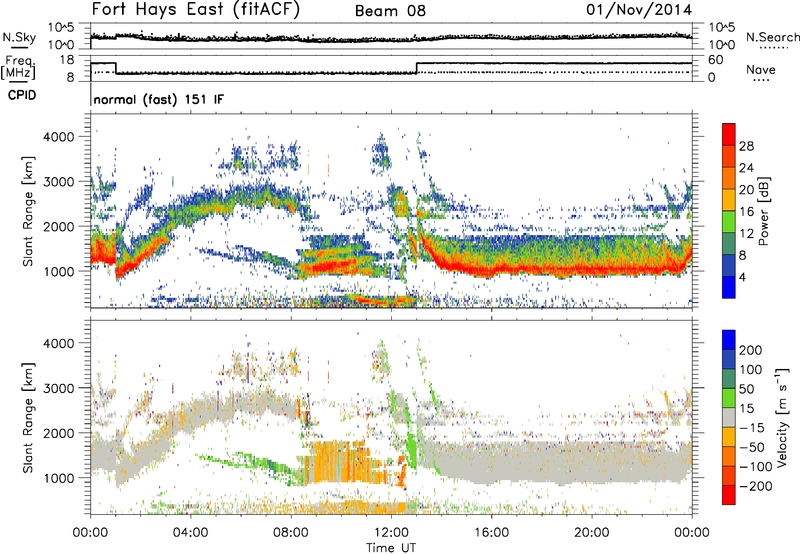Screen dimensions: 800x554
Task: Click the 'N.Sky' legend label
Action: [x=19, y=37]
